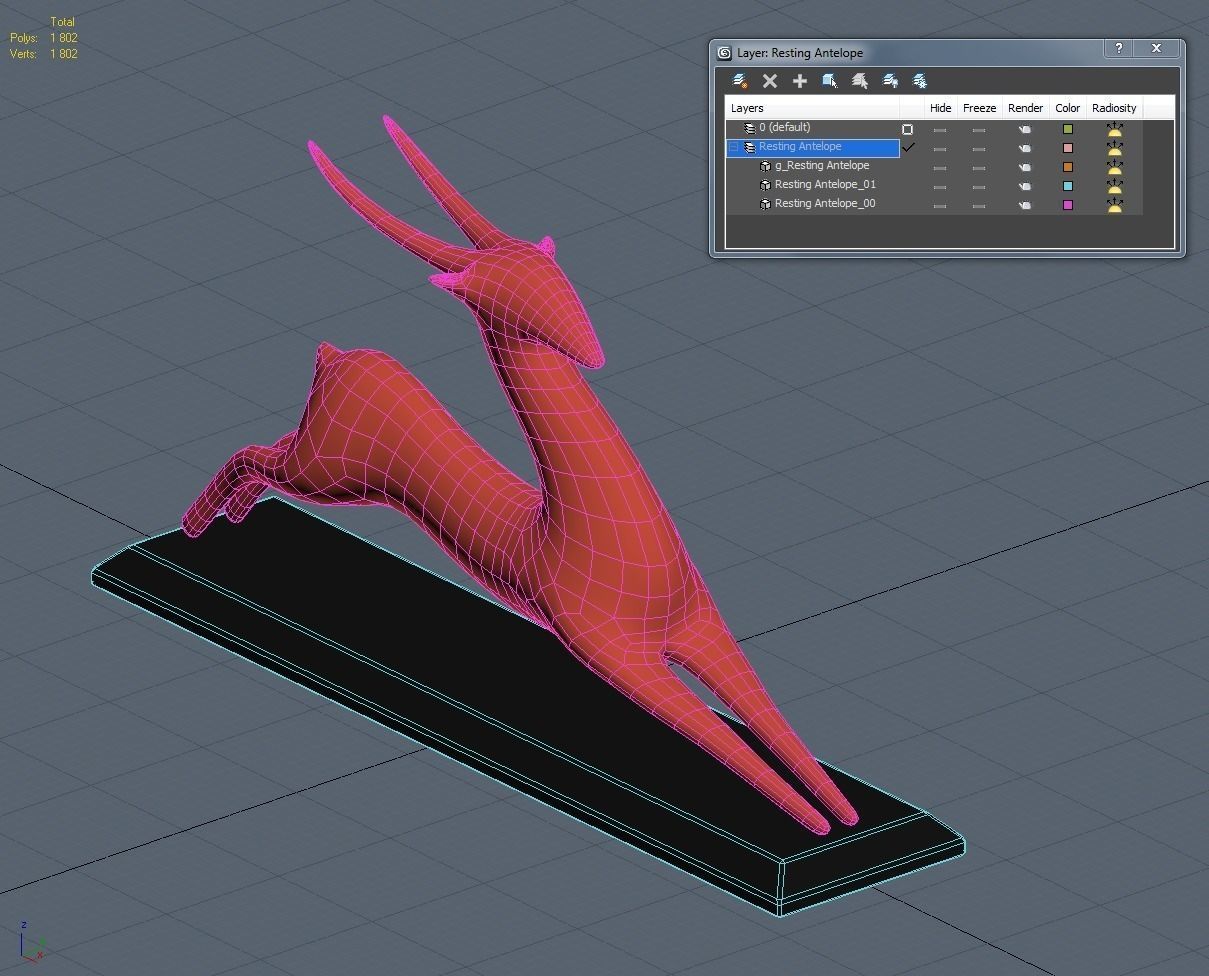Click the Polys count statistic text
Viewport: 1209px width, 976px height.
point(44,38)
